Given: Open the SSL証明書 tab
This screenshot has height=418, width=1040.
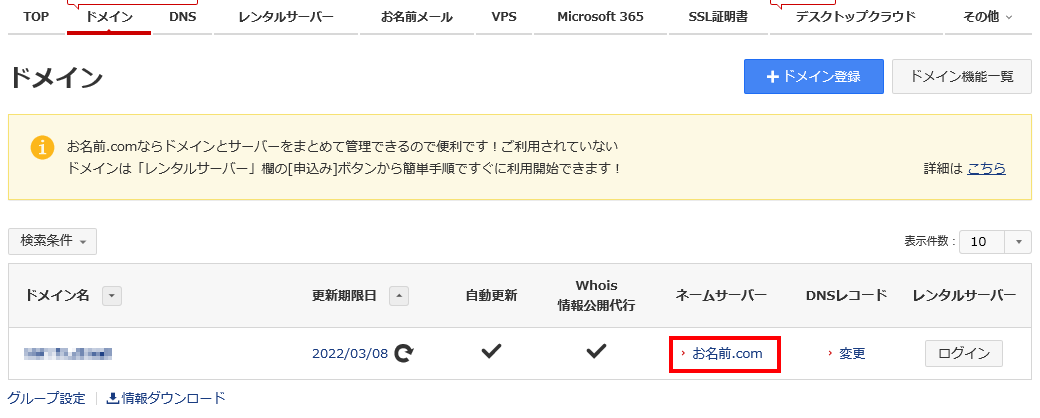Looking at the screenshot, I should tap(718, 17).
